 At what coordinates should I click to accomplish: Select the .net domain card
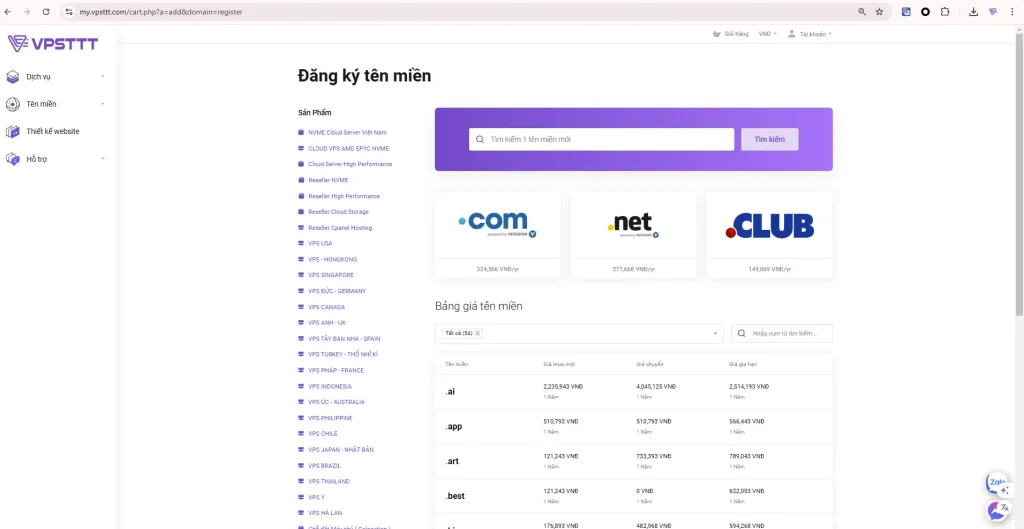click(x=633, y=235)
